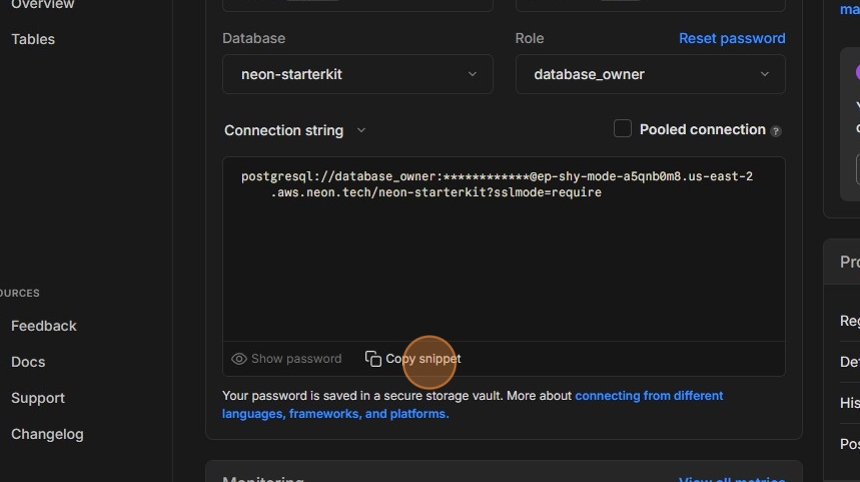860x482 pixels.
Task: Open the Docs sidebar item
Action: 28,362
